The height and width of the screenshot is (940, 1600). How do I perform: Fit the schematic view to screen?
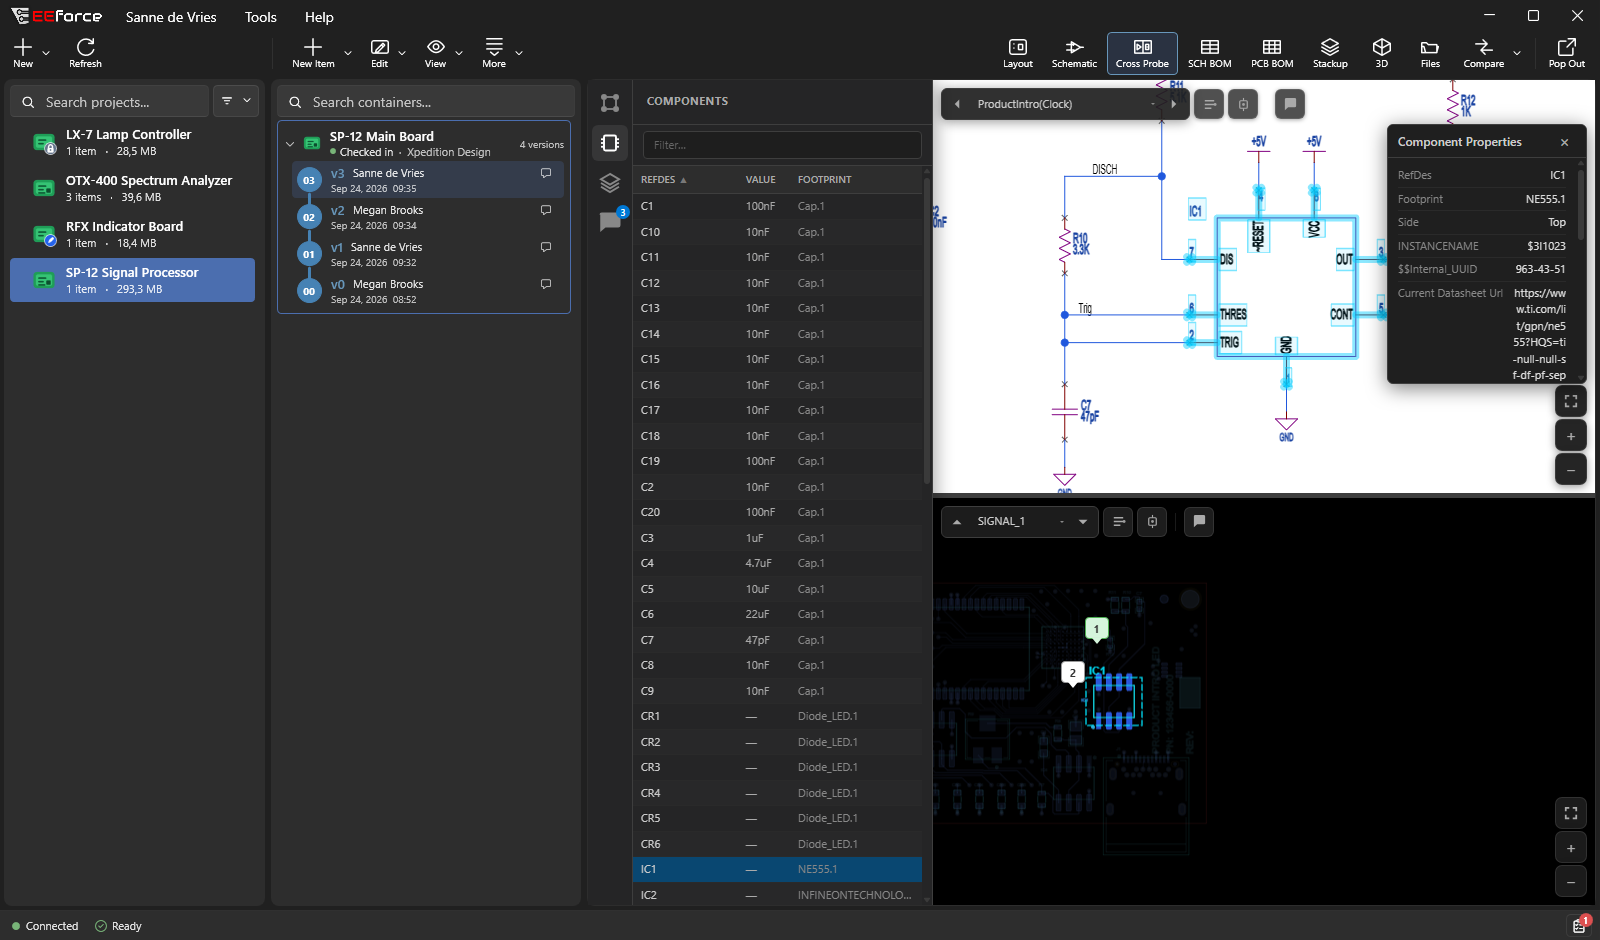(1570, 401)
